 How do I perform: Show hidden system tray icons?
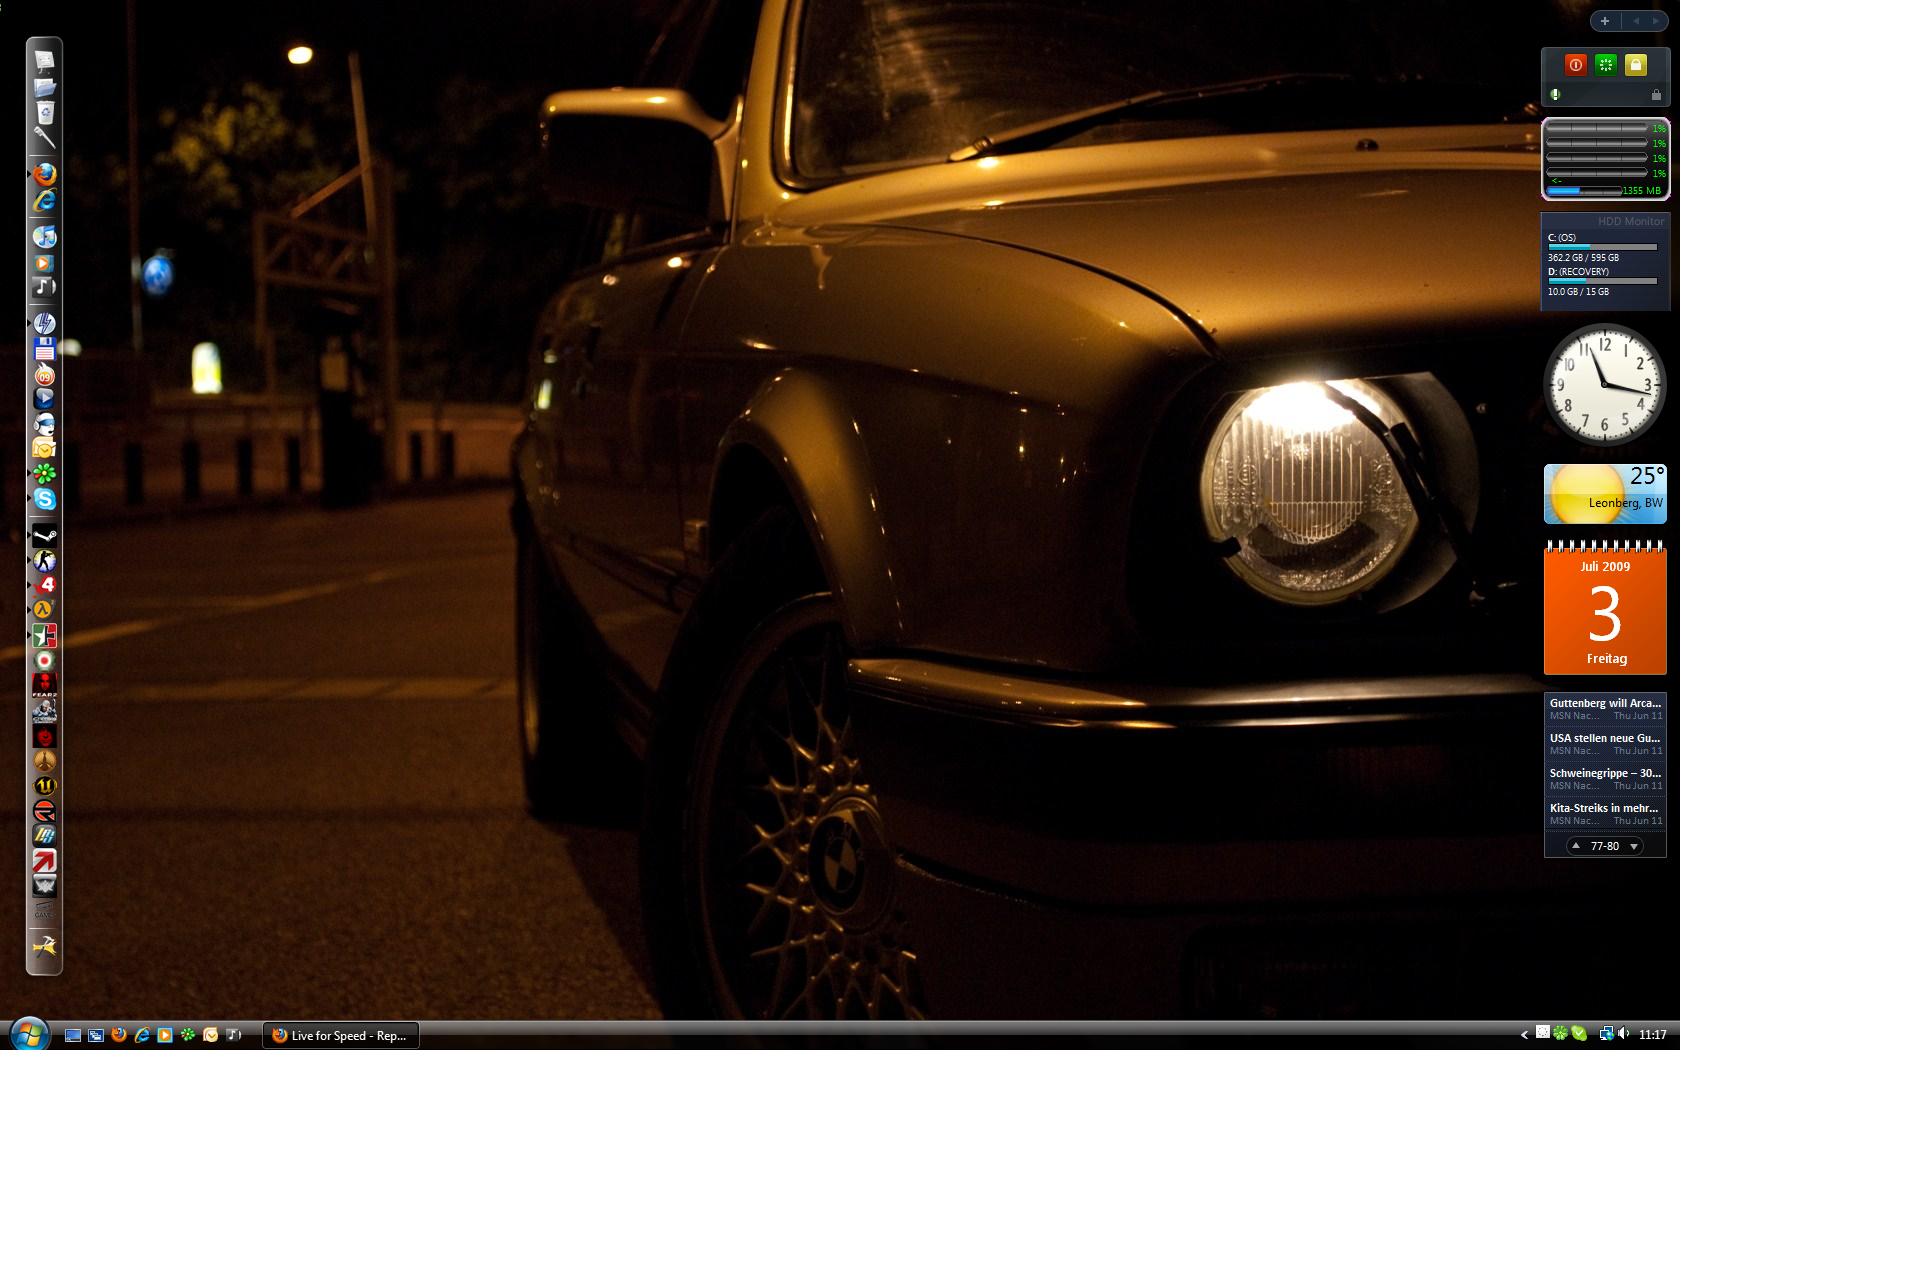[1524, 1035]
